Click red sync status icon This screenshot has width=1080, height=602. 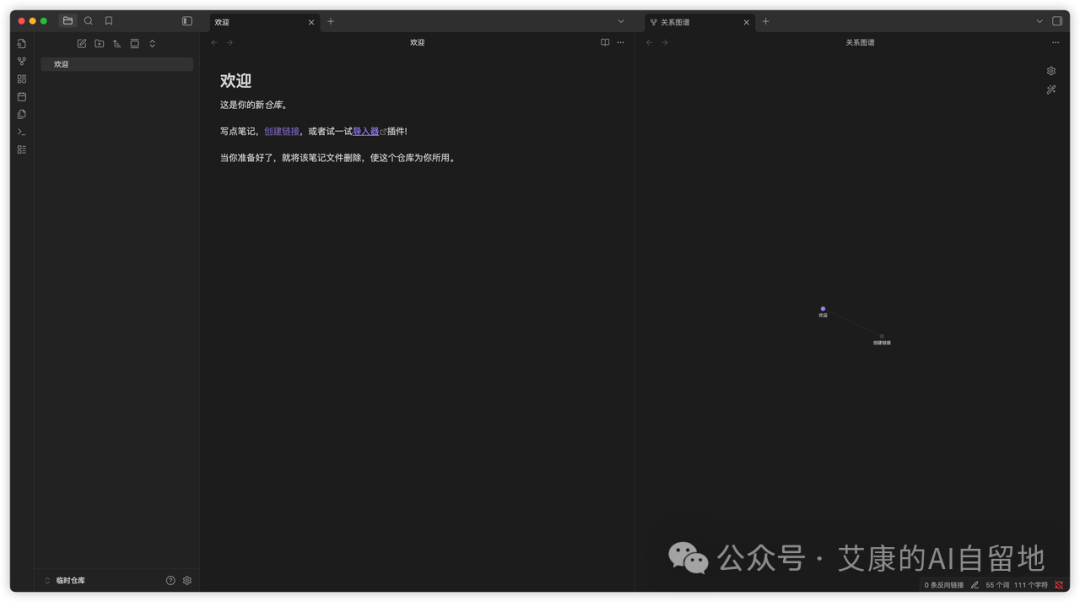1059,585
